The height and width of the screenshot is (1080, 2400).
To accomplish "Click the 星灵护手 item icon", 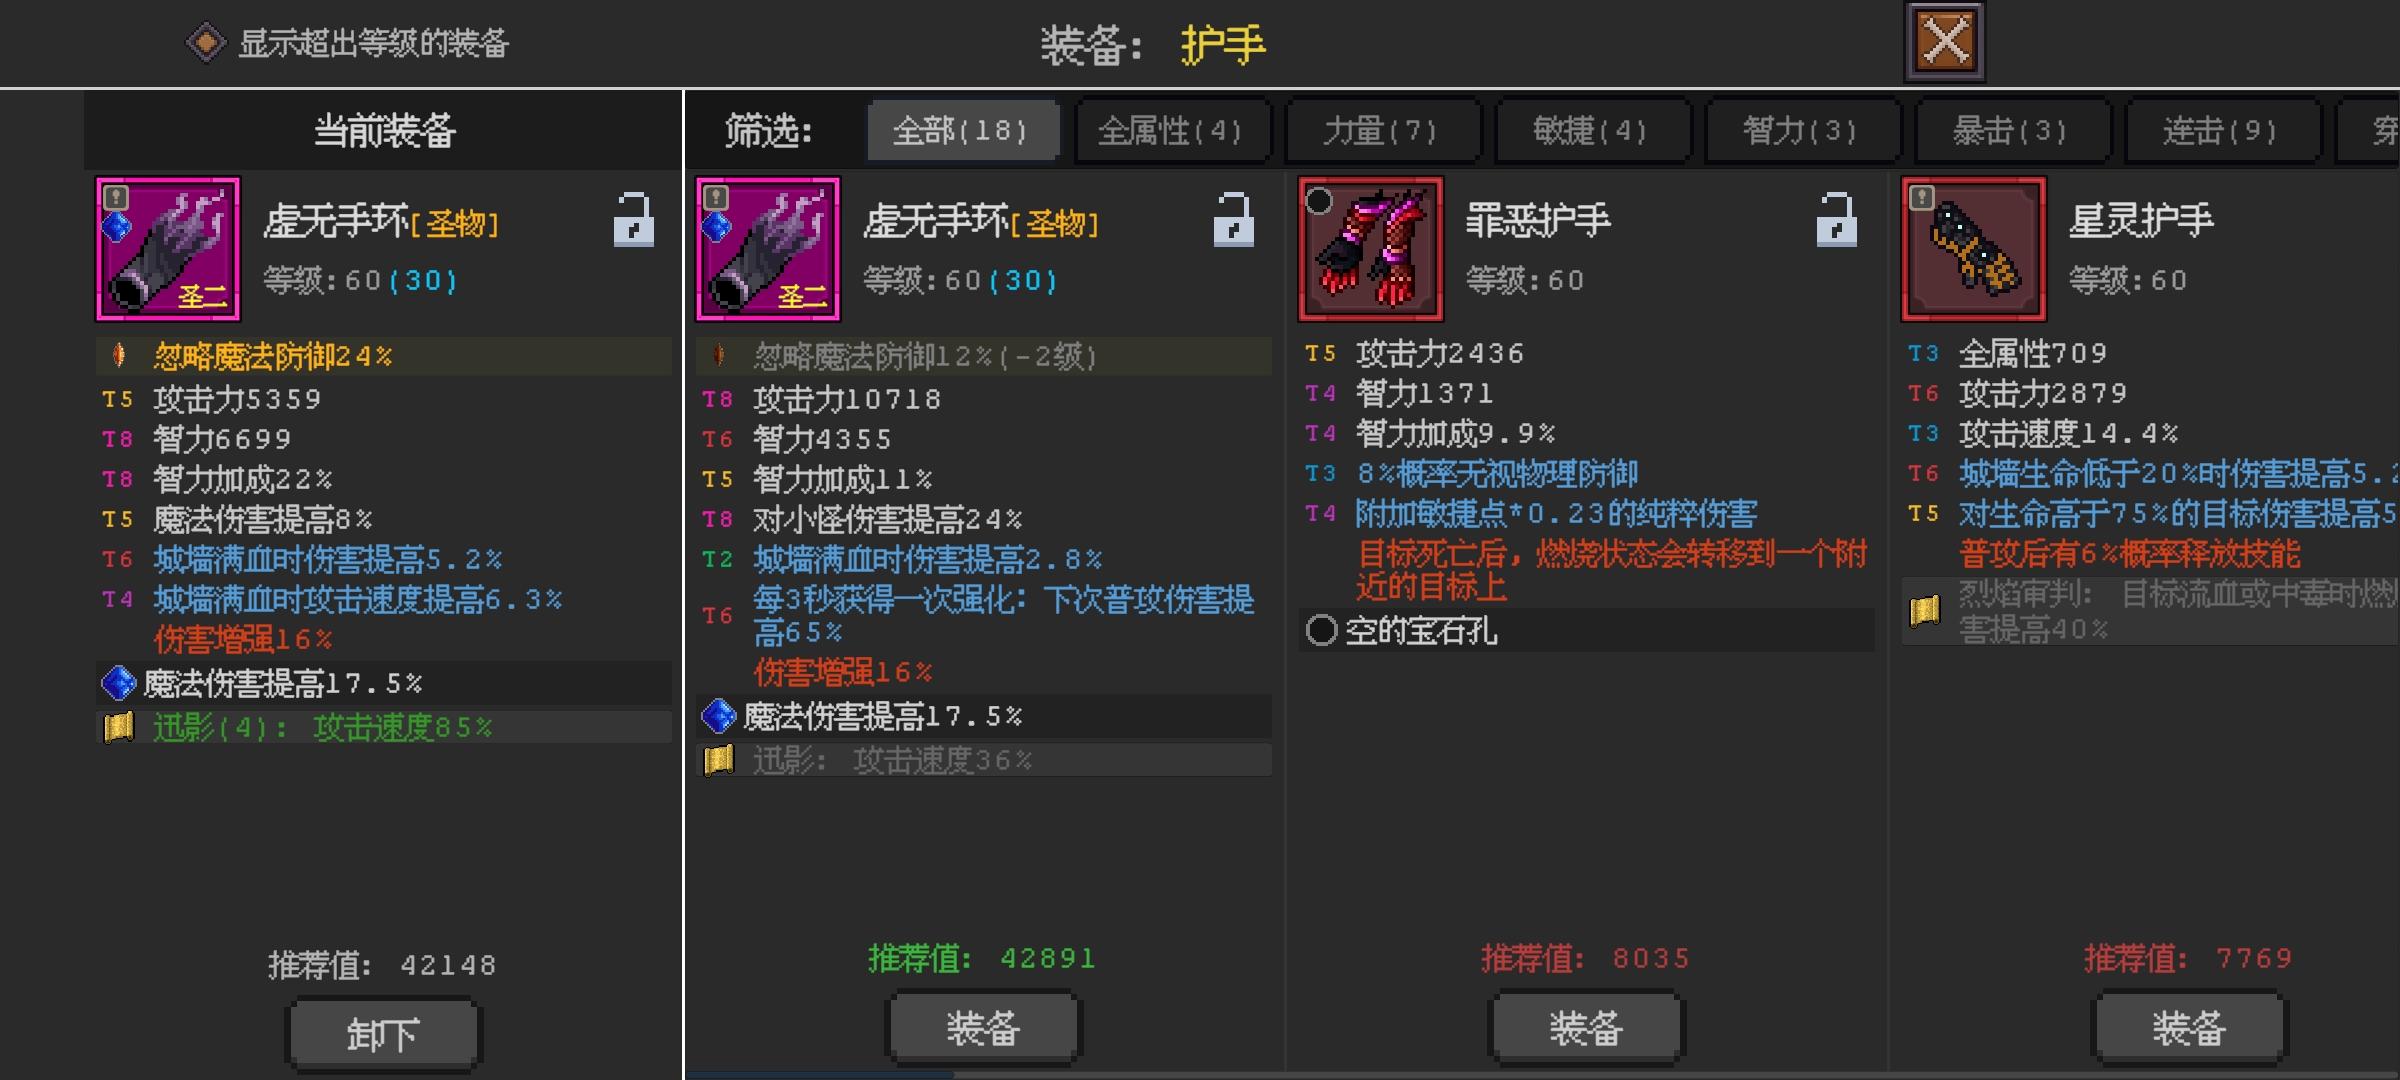I will (x=1974, y=249).
